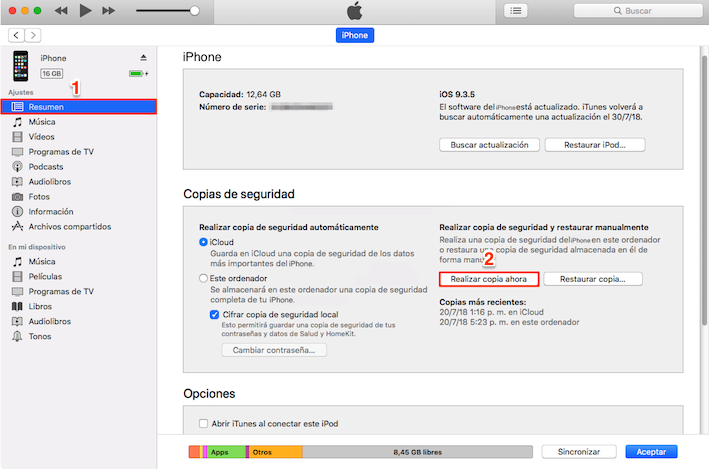709x469 pixels.
Task: Click Restaurar copia button
Action: tap(593, 279)
